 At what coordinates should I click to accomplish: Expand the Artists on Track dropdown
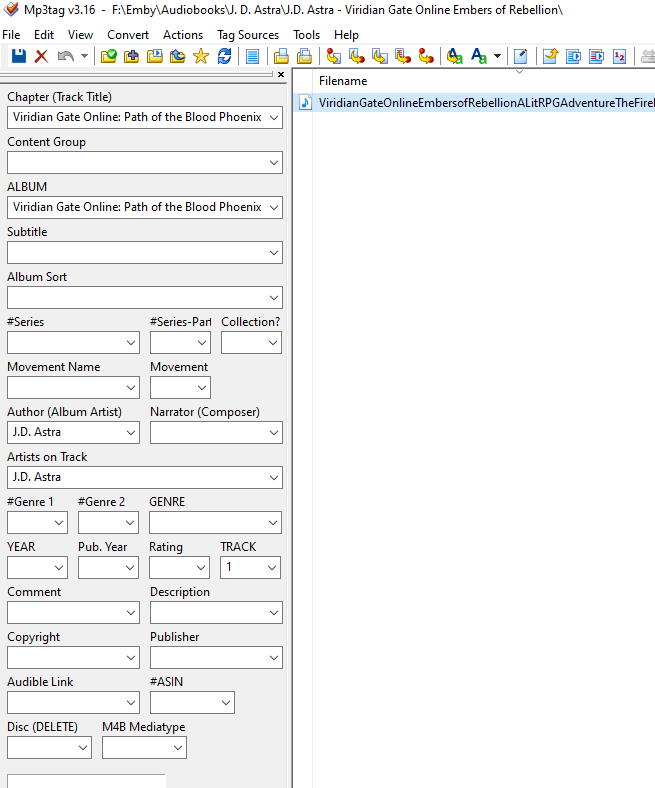point(274,477)
